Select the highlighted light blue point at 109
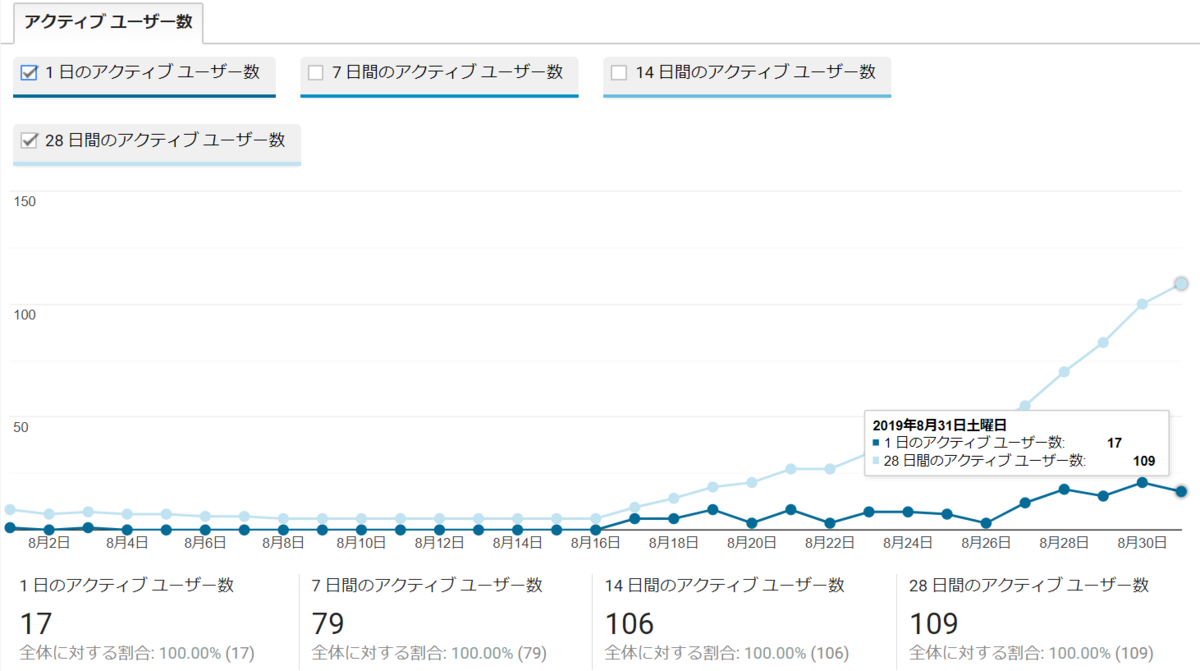This screenshot has height=671, width=1200. click(x=1180, y=283)
